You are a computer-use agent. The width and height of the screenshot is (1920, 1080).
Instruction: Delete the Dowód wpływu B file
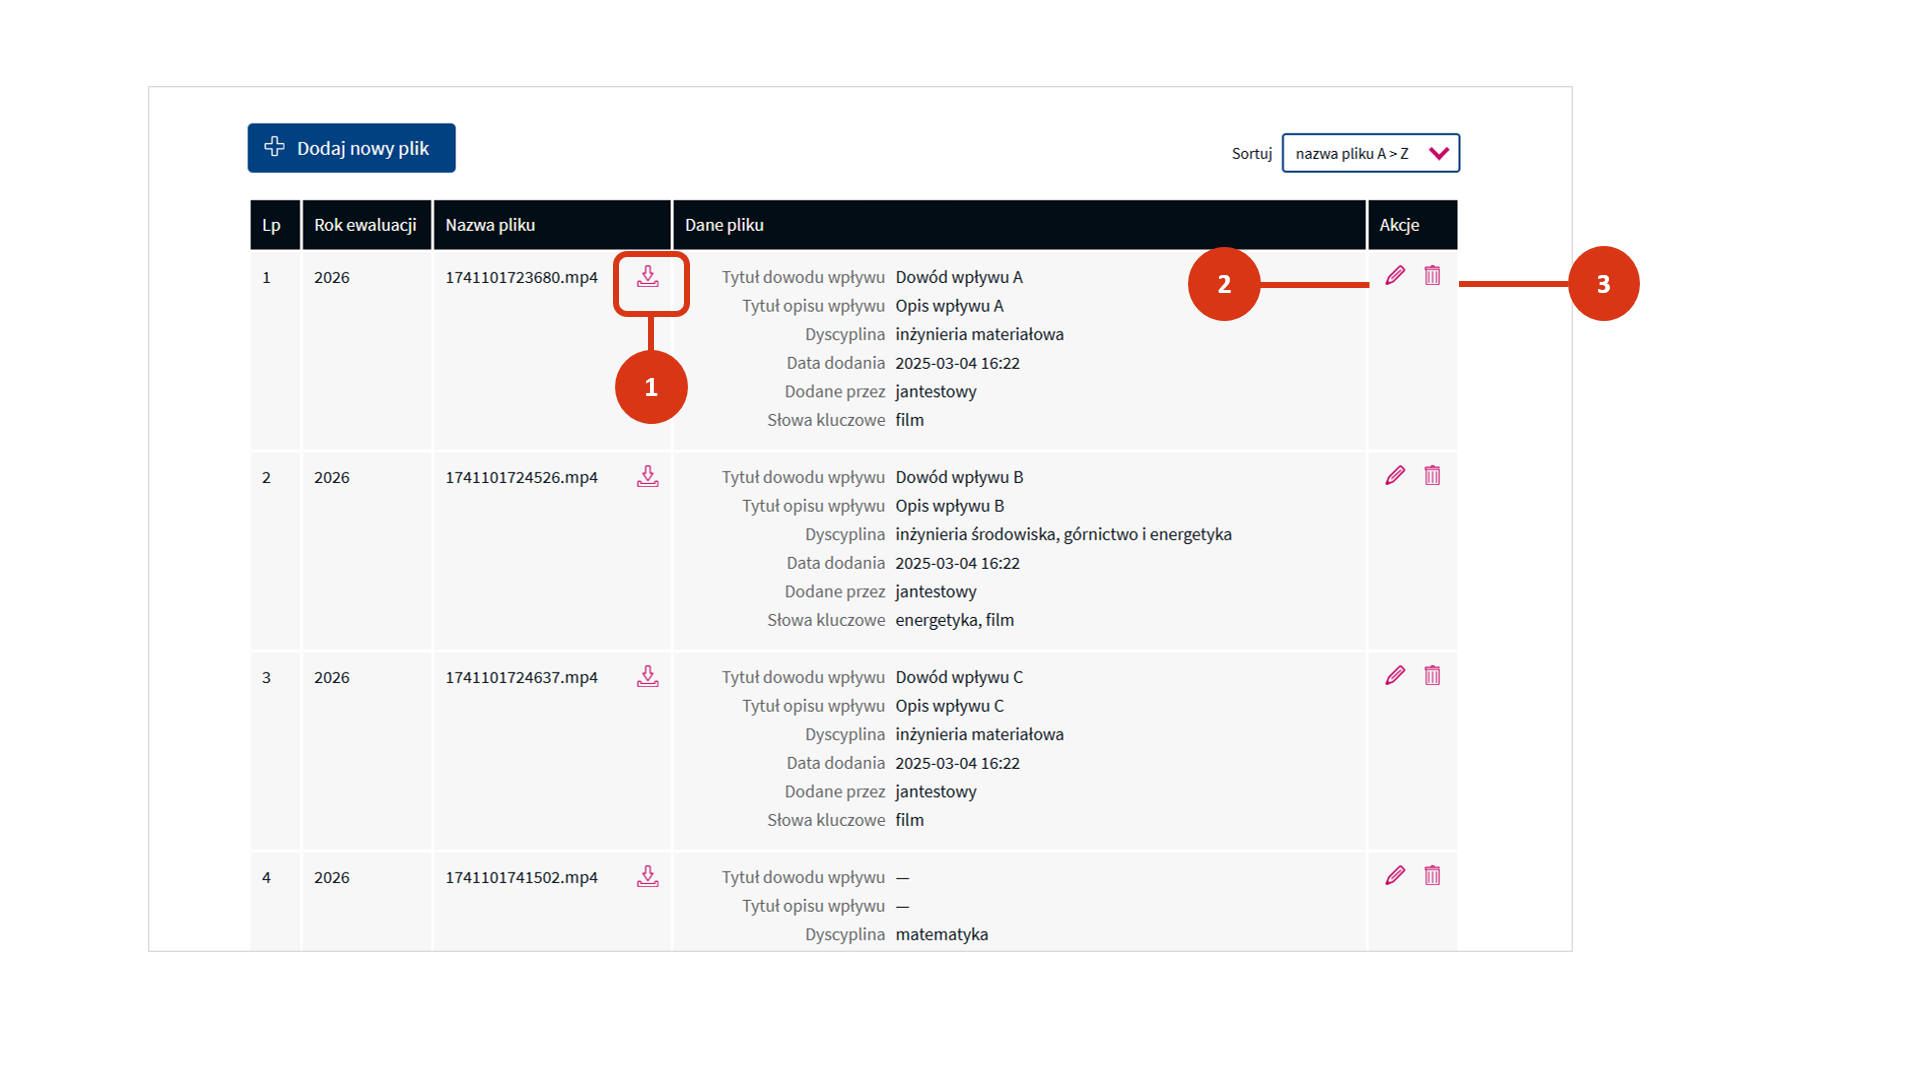point(1432,476)
